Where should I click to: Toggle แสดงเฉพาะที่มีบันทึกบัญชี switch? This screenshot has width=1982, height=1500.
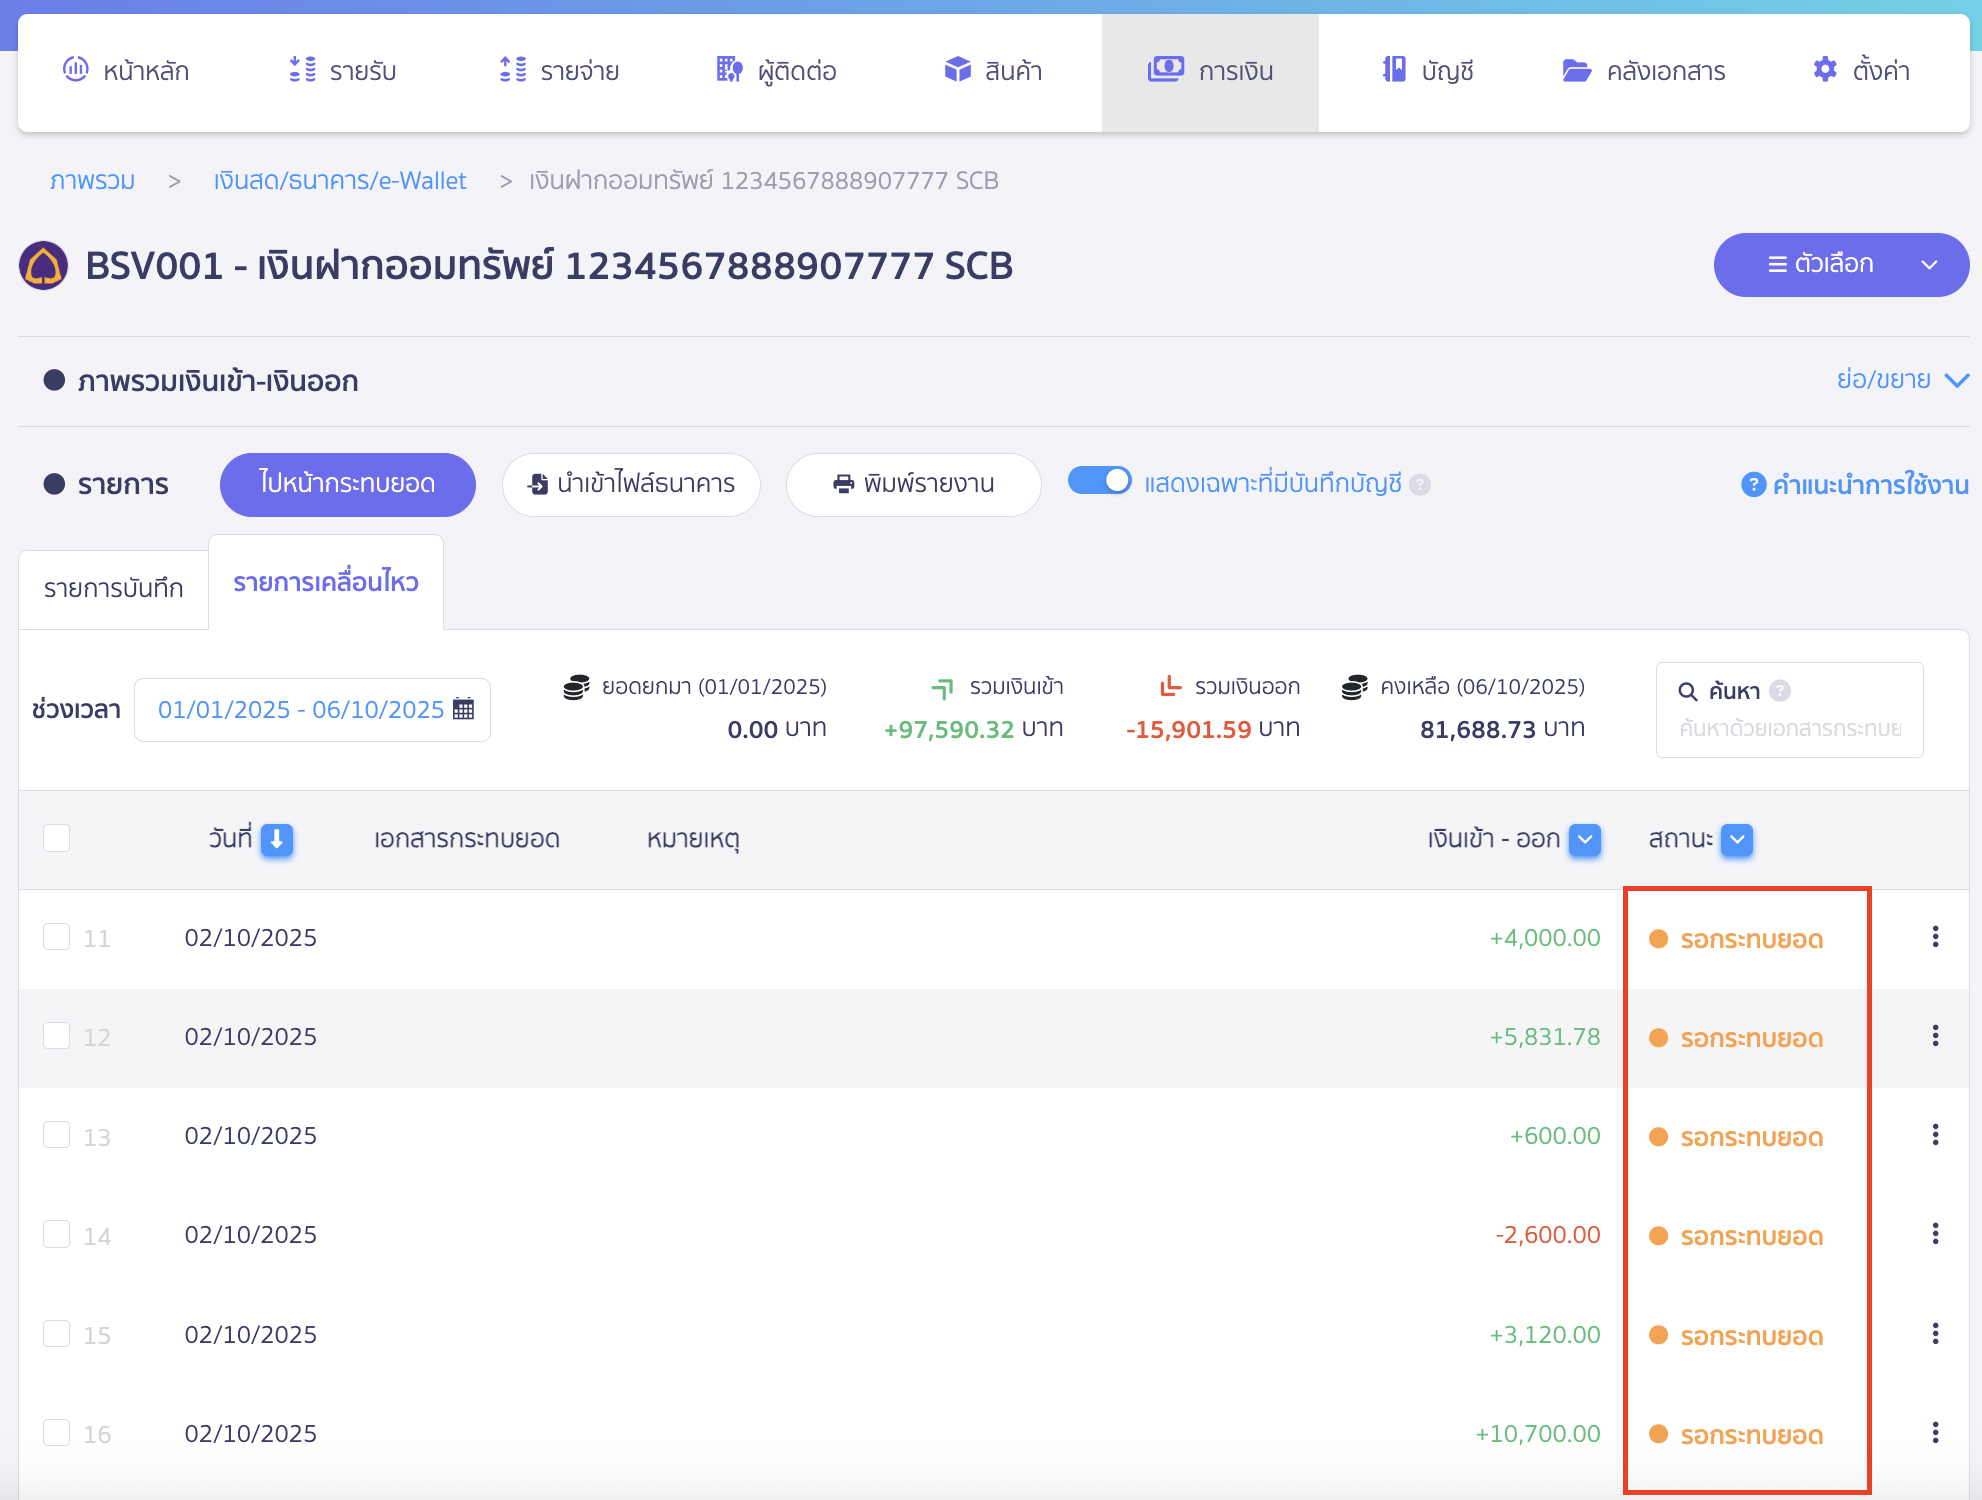tap(1099, 481)
